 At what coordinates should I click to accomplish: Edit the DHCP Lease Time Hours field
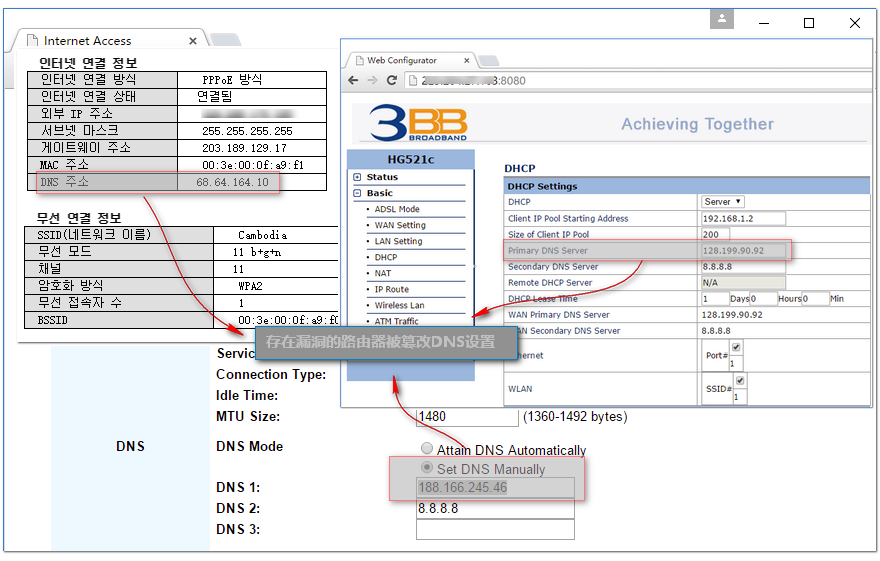click(763, 298)
